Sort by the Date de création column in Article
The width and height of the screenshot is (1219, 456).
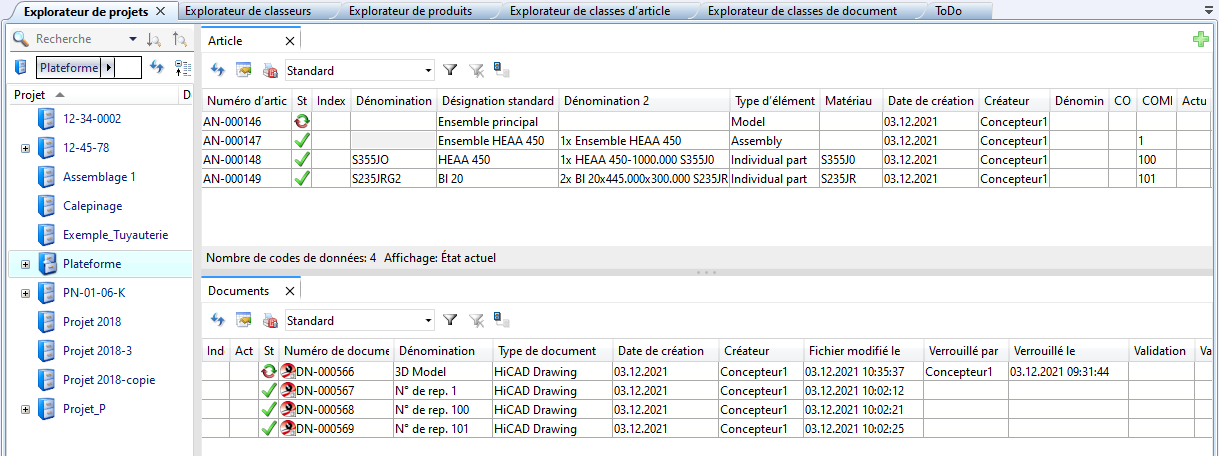point(929,101)
